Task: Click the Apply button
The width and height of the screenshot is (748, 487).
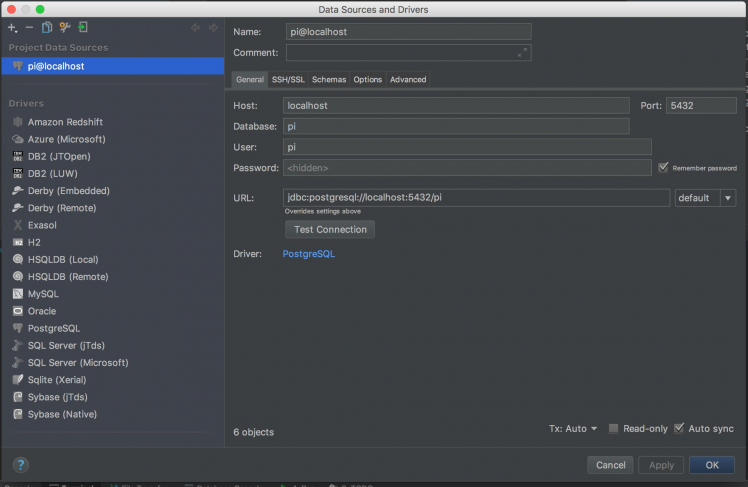Action: [x=661, y=465]
